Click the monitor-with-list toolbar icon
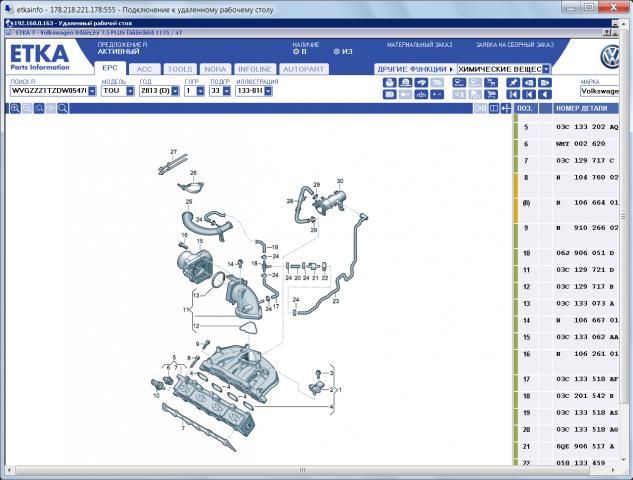The width and height of the screenshot is (633, 480). 459,83
